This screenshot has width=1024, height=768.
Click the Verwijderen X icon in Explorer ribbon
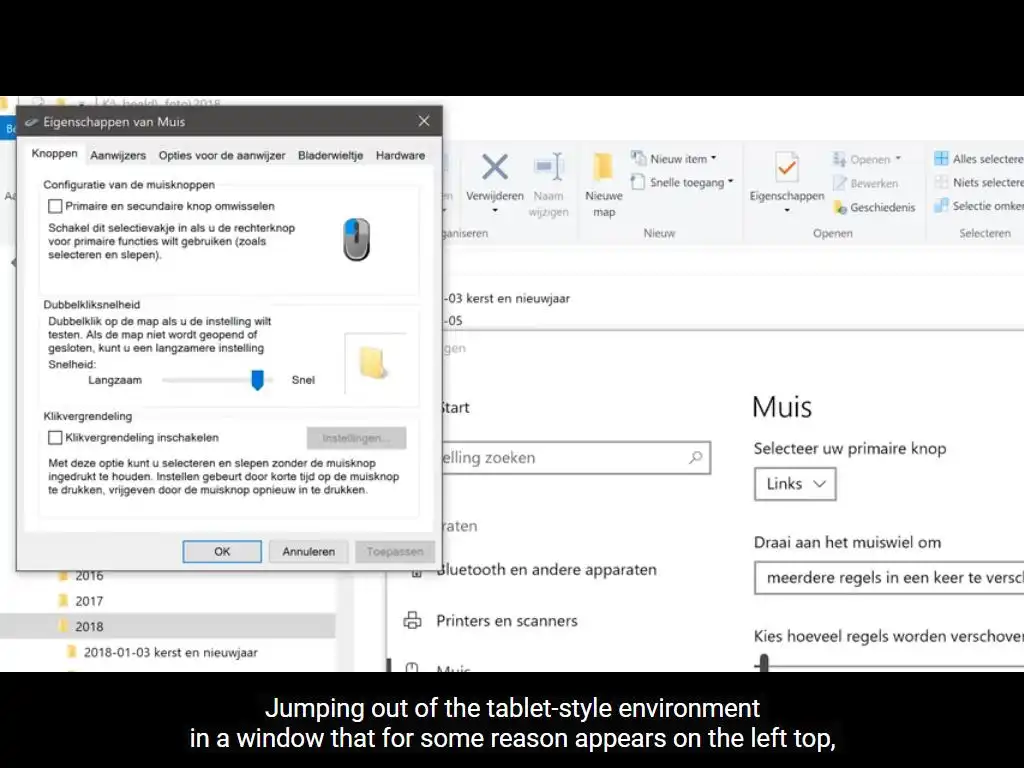[495, 167]
